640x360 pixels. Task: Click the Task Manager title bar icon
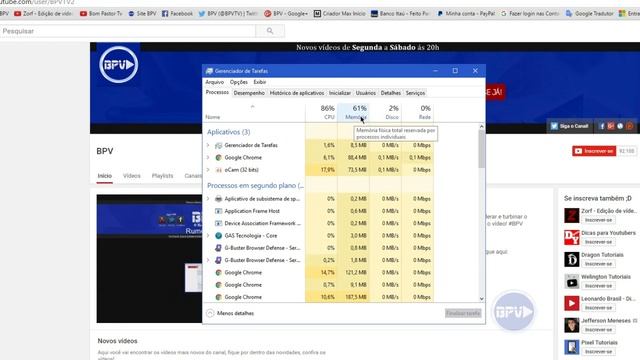(209, 71)
